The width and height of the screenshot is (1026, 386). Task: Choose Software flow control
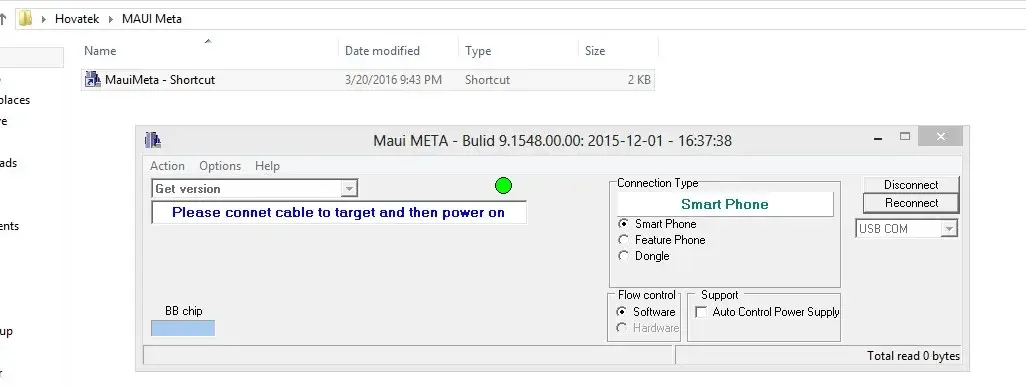pos(622,311)
